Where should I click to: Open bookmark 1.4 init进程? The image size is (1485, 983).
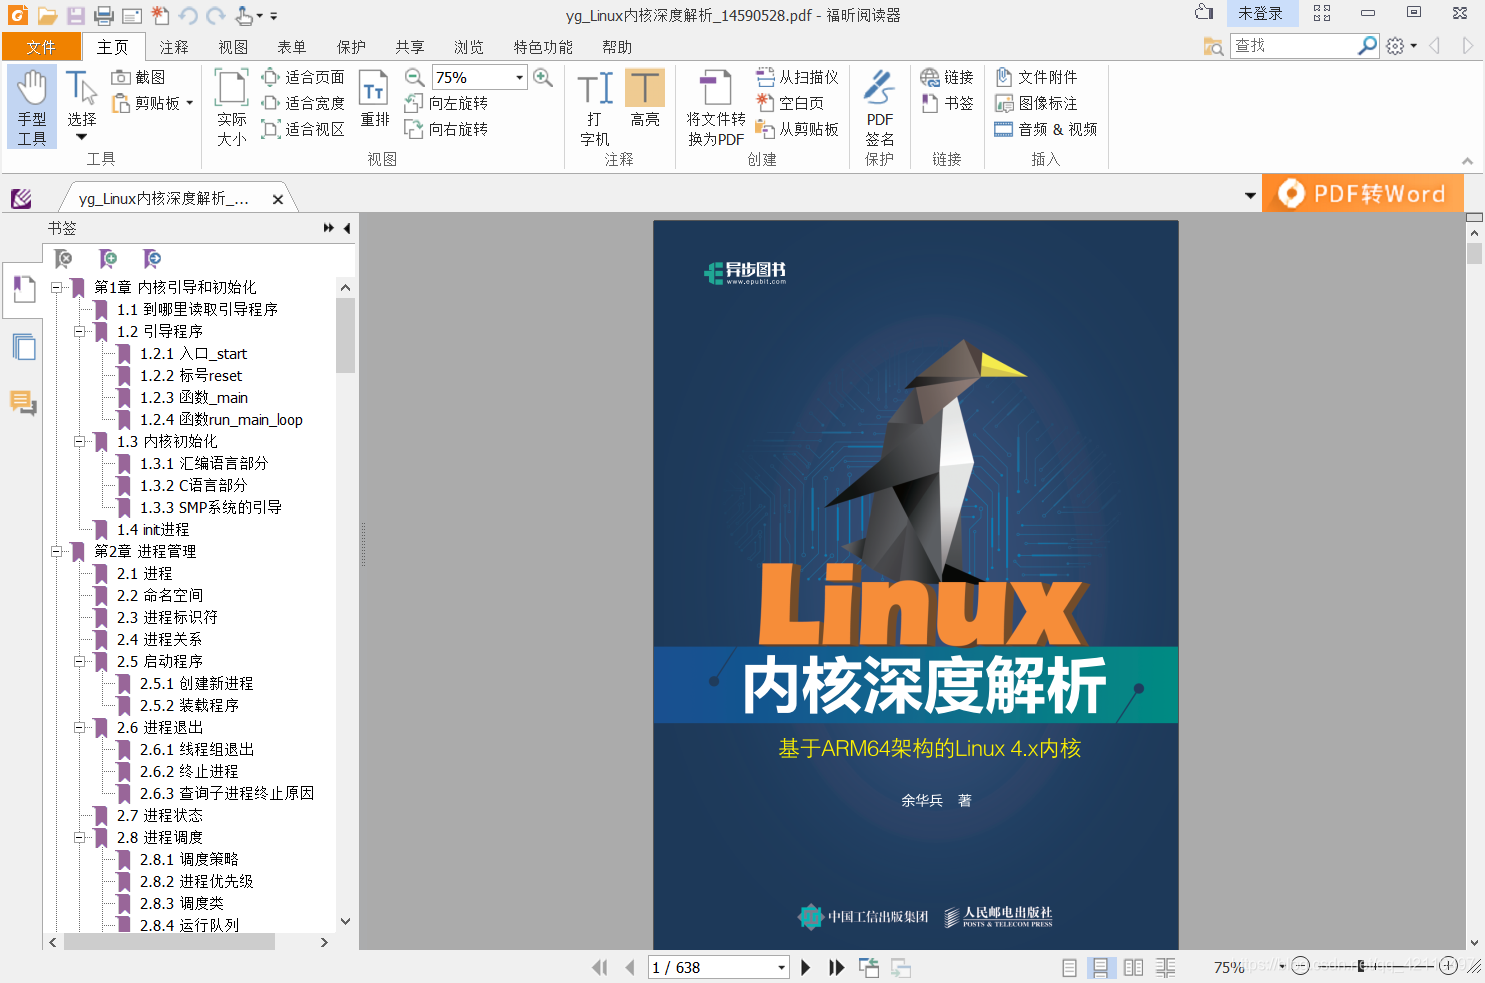click(153, 529)
